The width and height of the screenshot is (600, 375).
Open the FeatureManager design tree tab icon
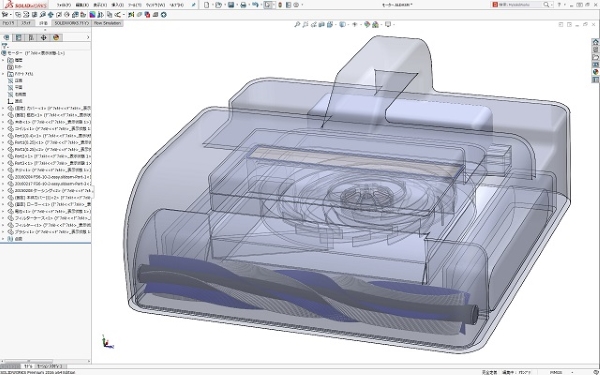pyautogui.click(x=6, y=38)
